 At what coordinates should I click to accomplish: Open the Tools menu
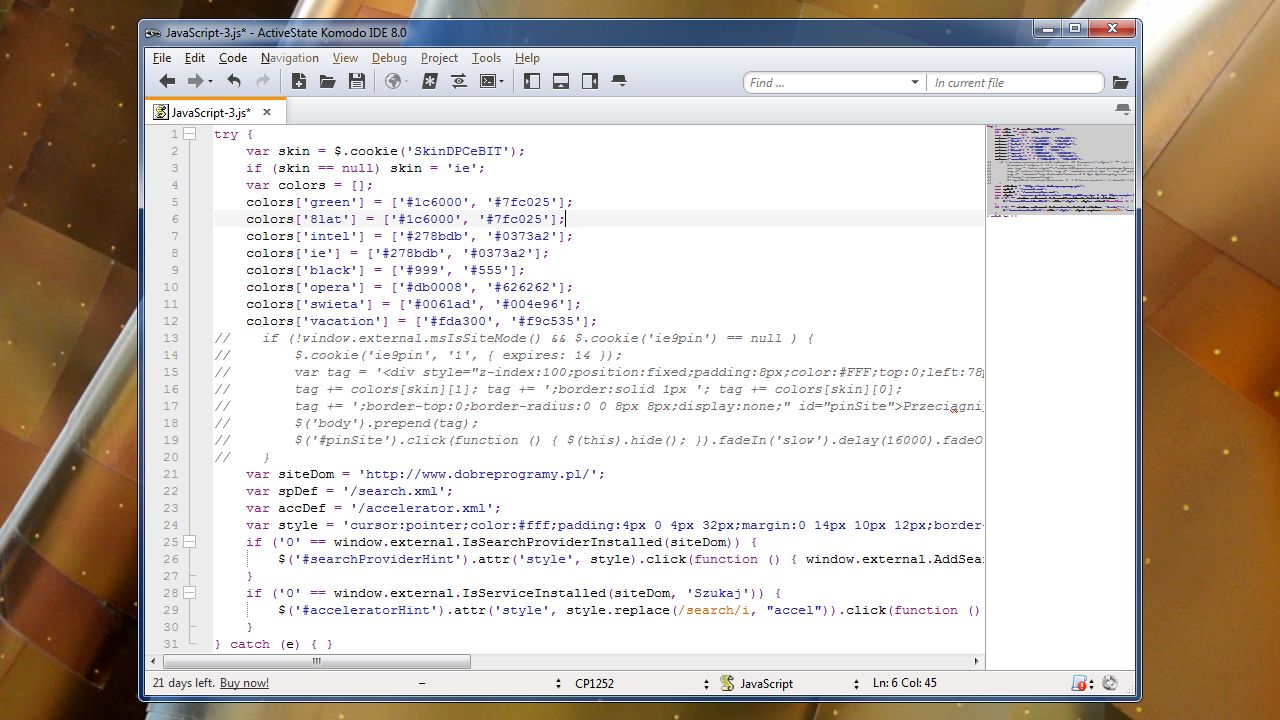(486, 58)
